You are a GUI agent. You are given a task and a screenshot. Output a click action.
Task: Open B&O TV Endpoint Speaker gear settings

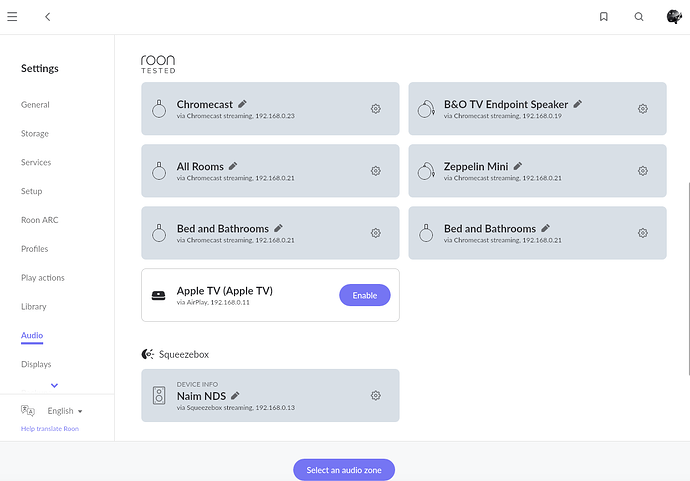click(x=643, y=109)
